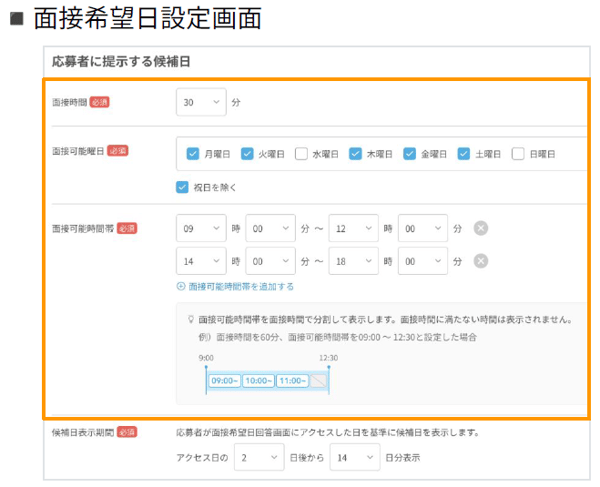
Task: Select the 09:00~ example slot
Action: (225, 381)
